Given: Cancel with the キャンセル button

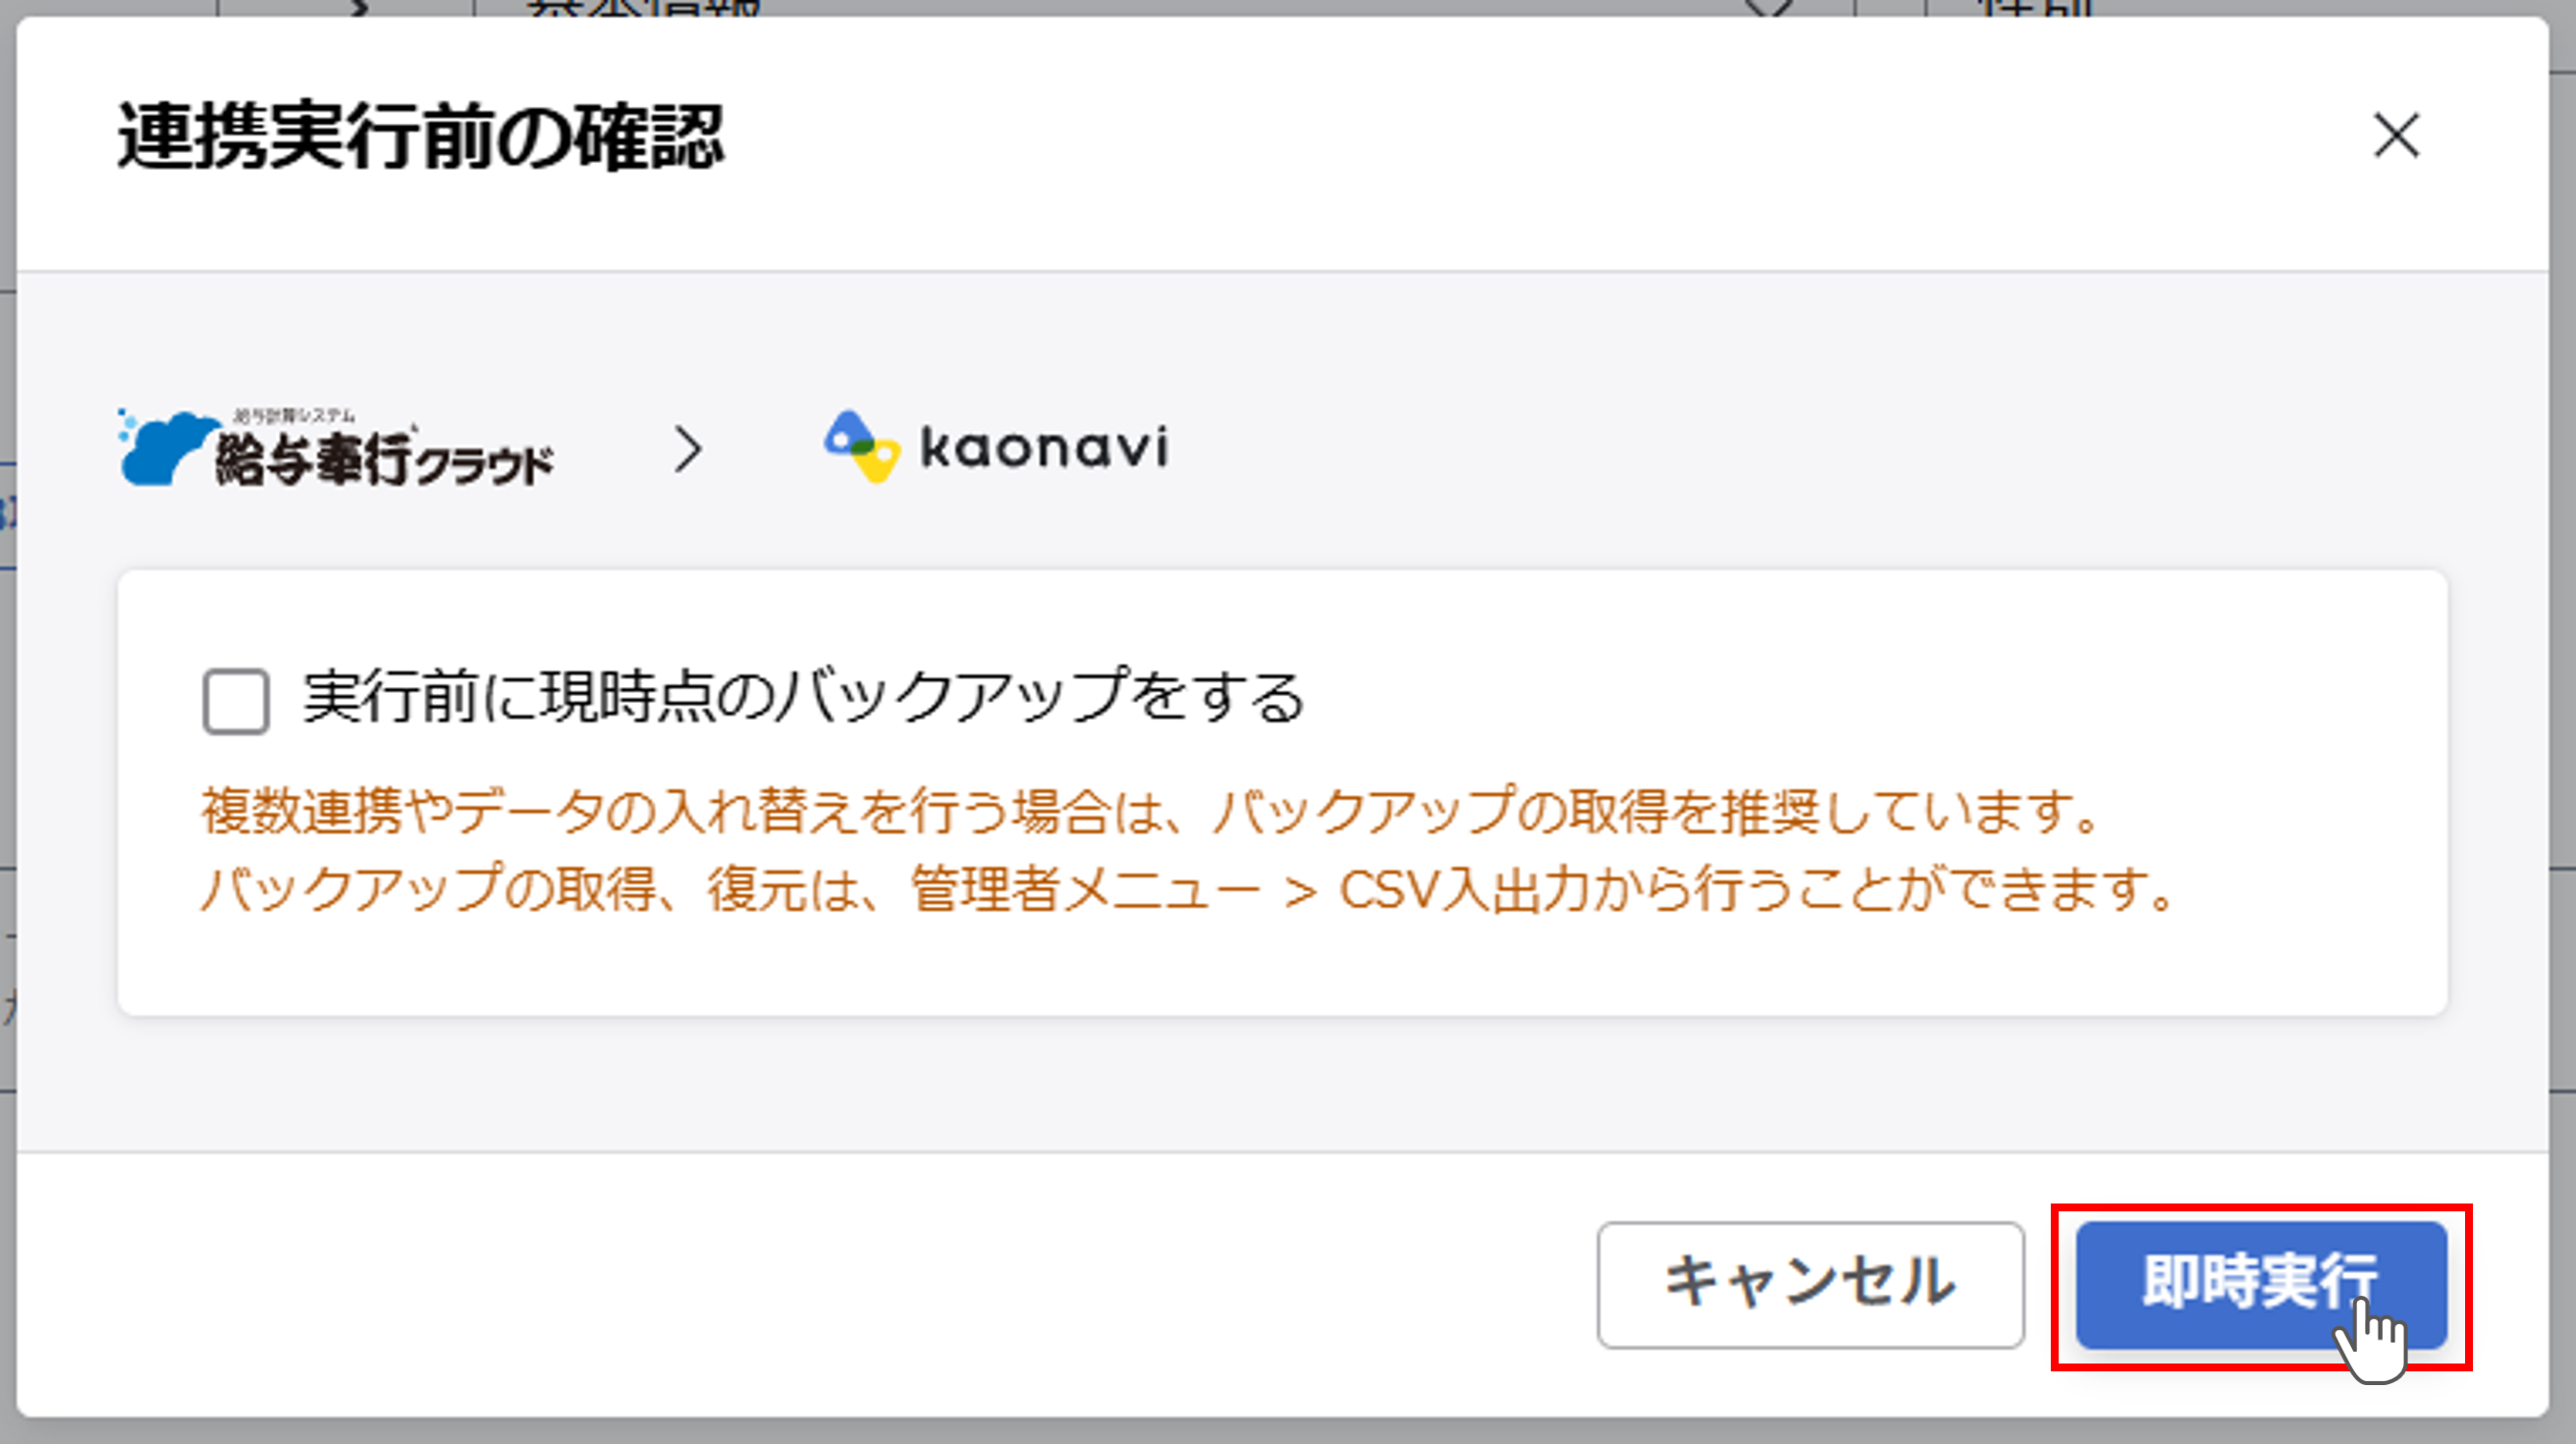Looking at the screenshot, I should pos(1810,1284).
